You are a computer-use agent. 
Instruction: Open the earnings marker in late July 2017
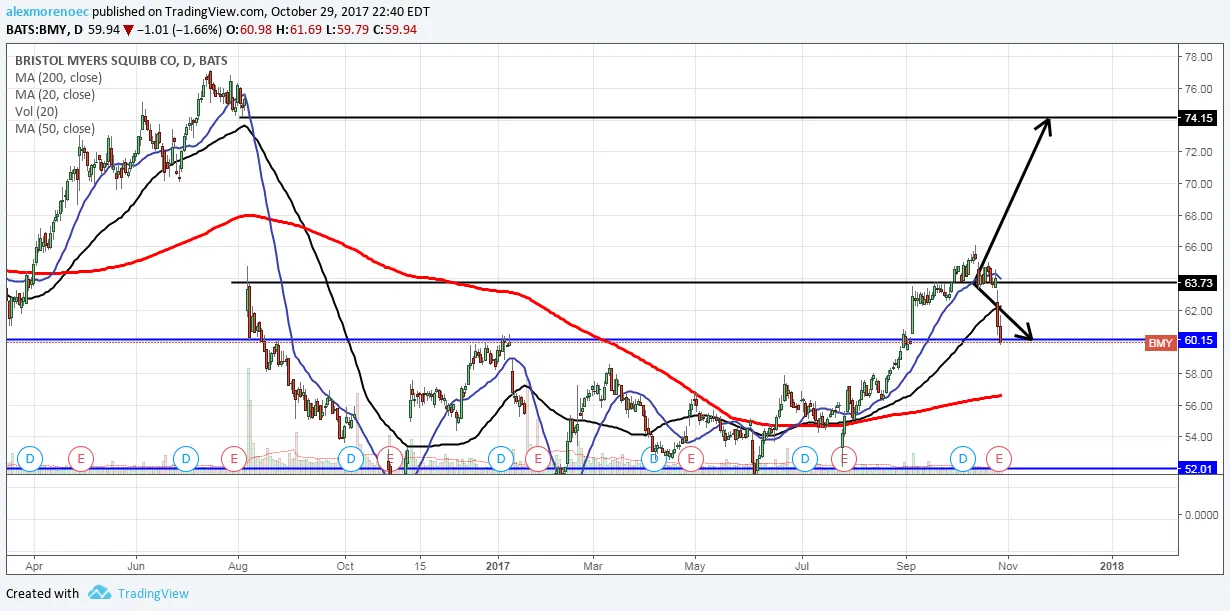(845, 459)
